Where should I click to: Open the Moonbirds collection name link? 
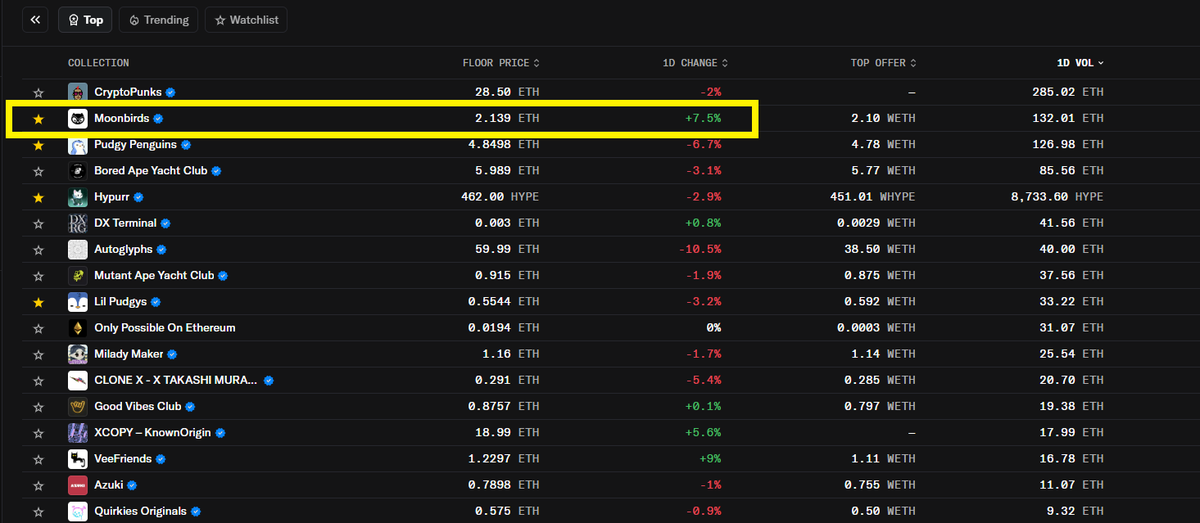[121, 119]
